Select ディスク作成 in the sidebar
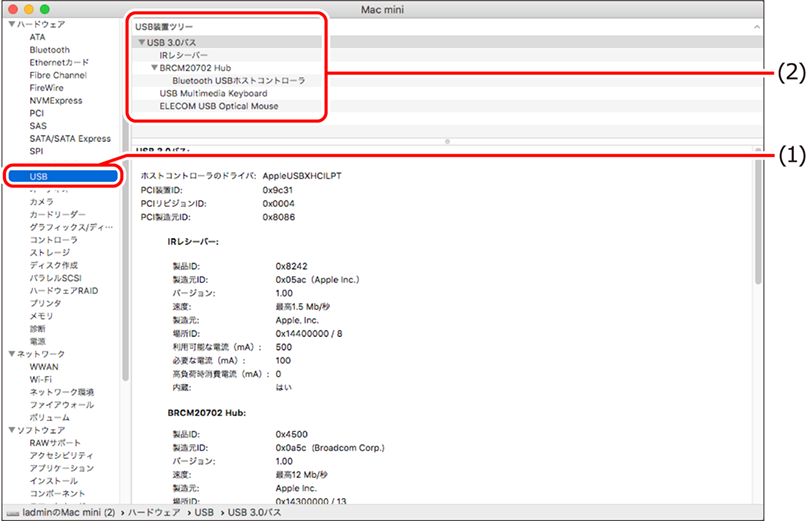This screenshot has width=809, height=521. 54,265
